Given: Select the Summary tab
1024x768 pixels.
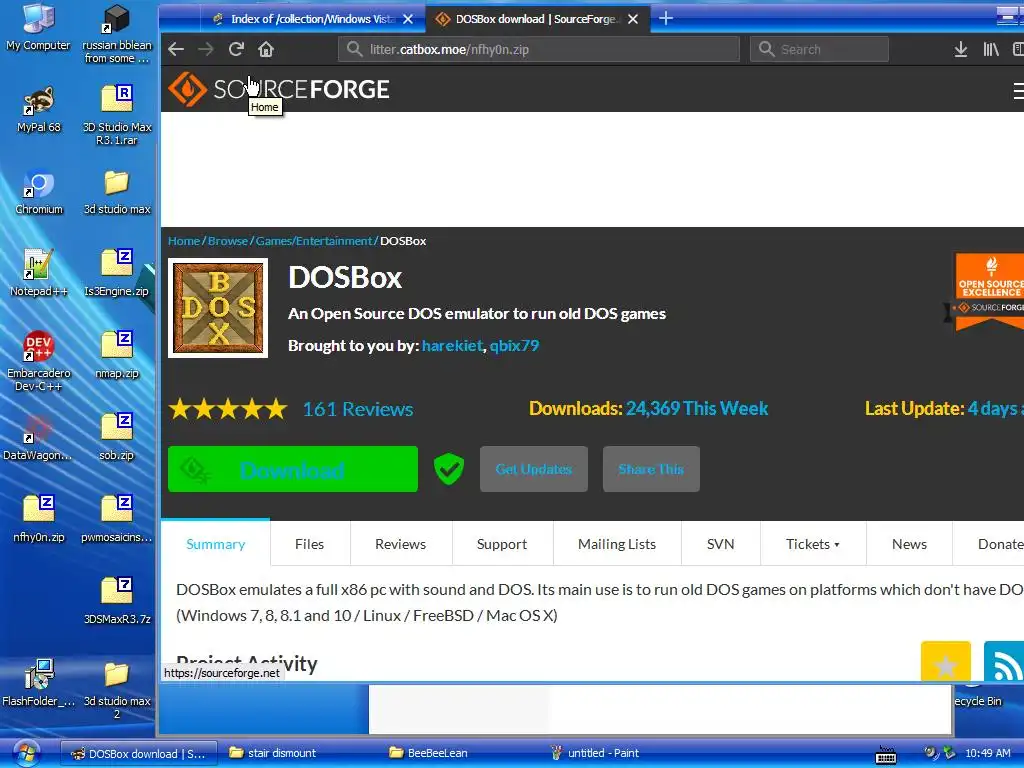Looking at the screenshot, I should click(x=216, y=543).
